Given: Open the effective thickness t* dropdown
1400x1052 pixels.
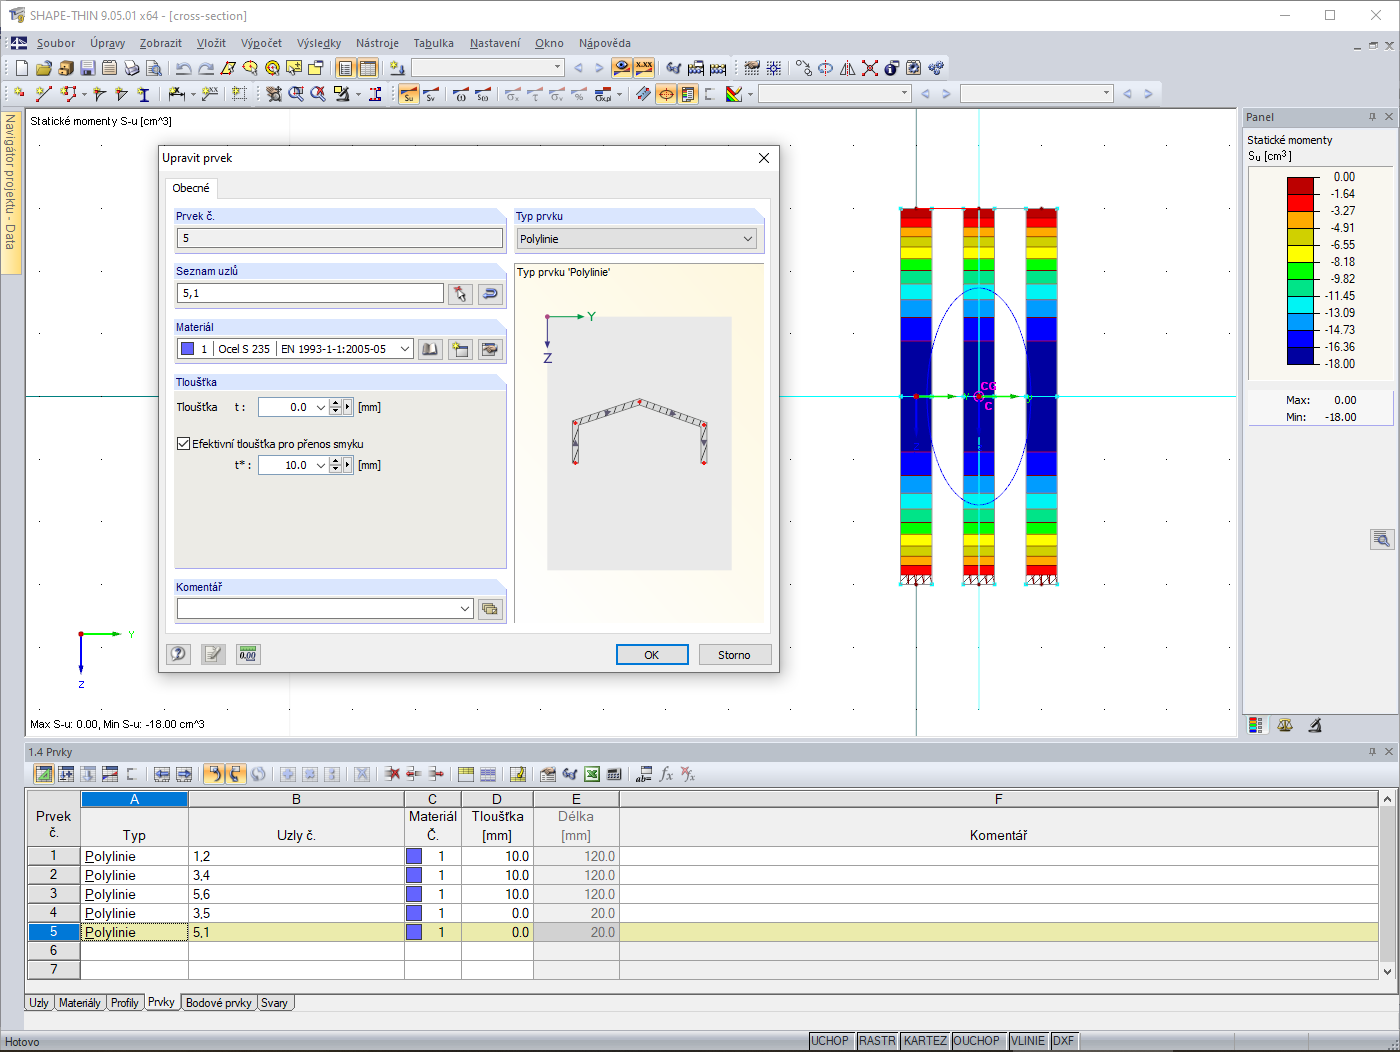Looking at the screenshot, I should pyautogui.click(x=320, y=465).
